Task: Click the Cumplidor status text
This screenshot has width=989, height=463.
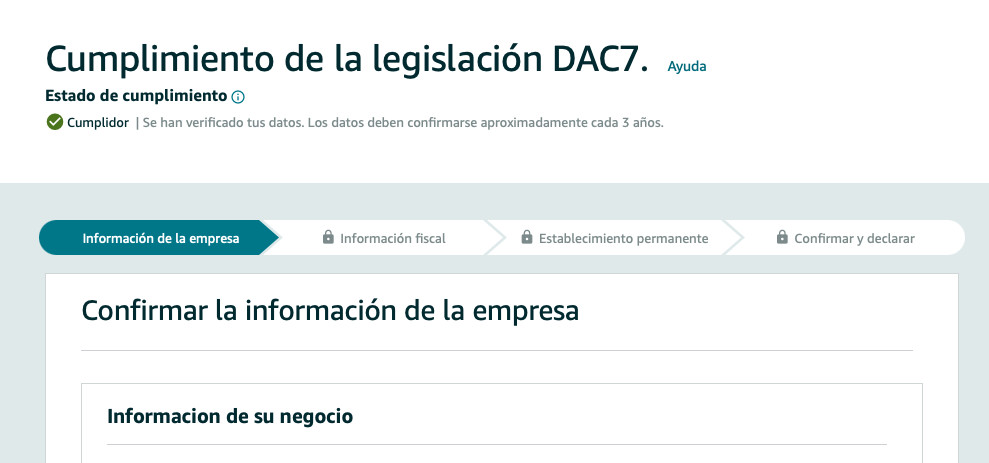Action: tap(98, 123)
